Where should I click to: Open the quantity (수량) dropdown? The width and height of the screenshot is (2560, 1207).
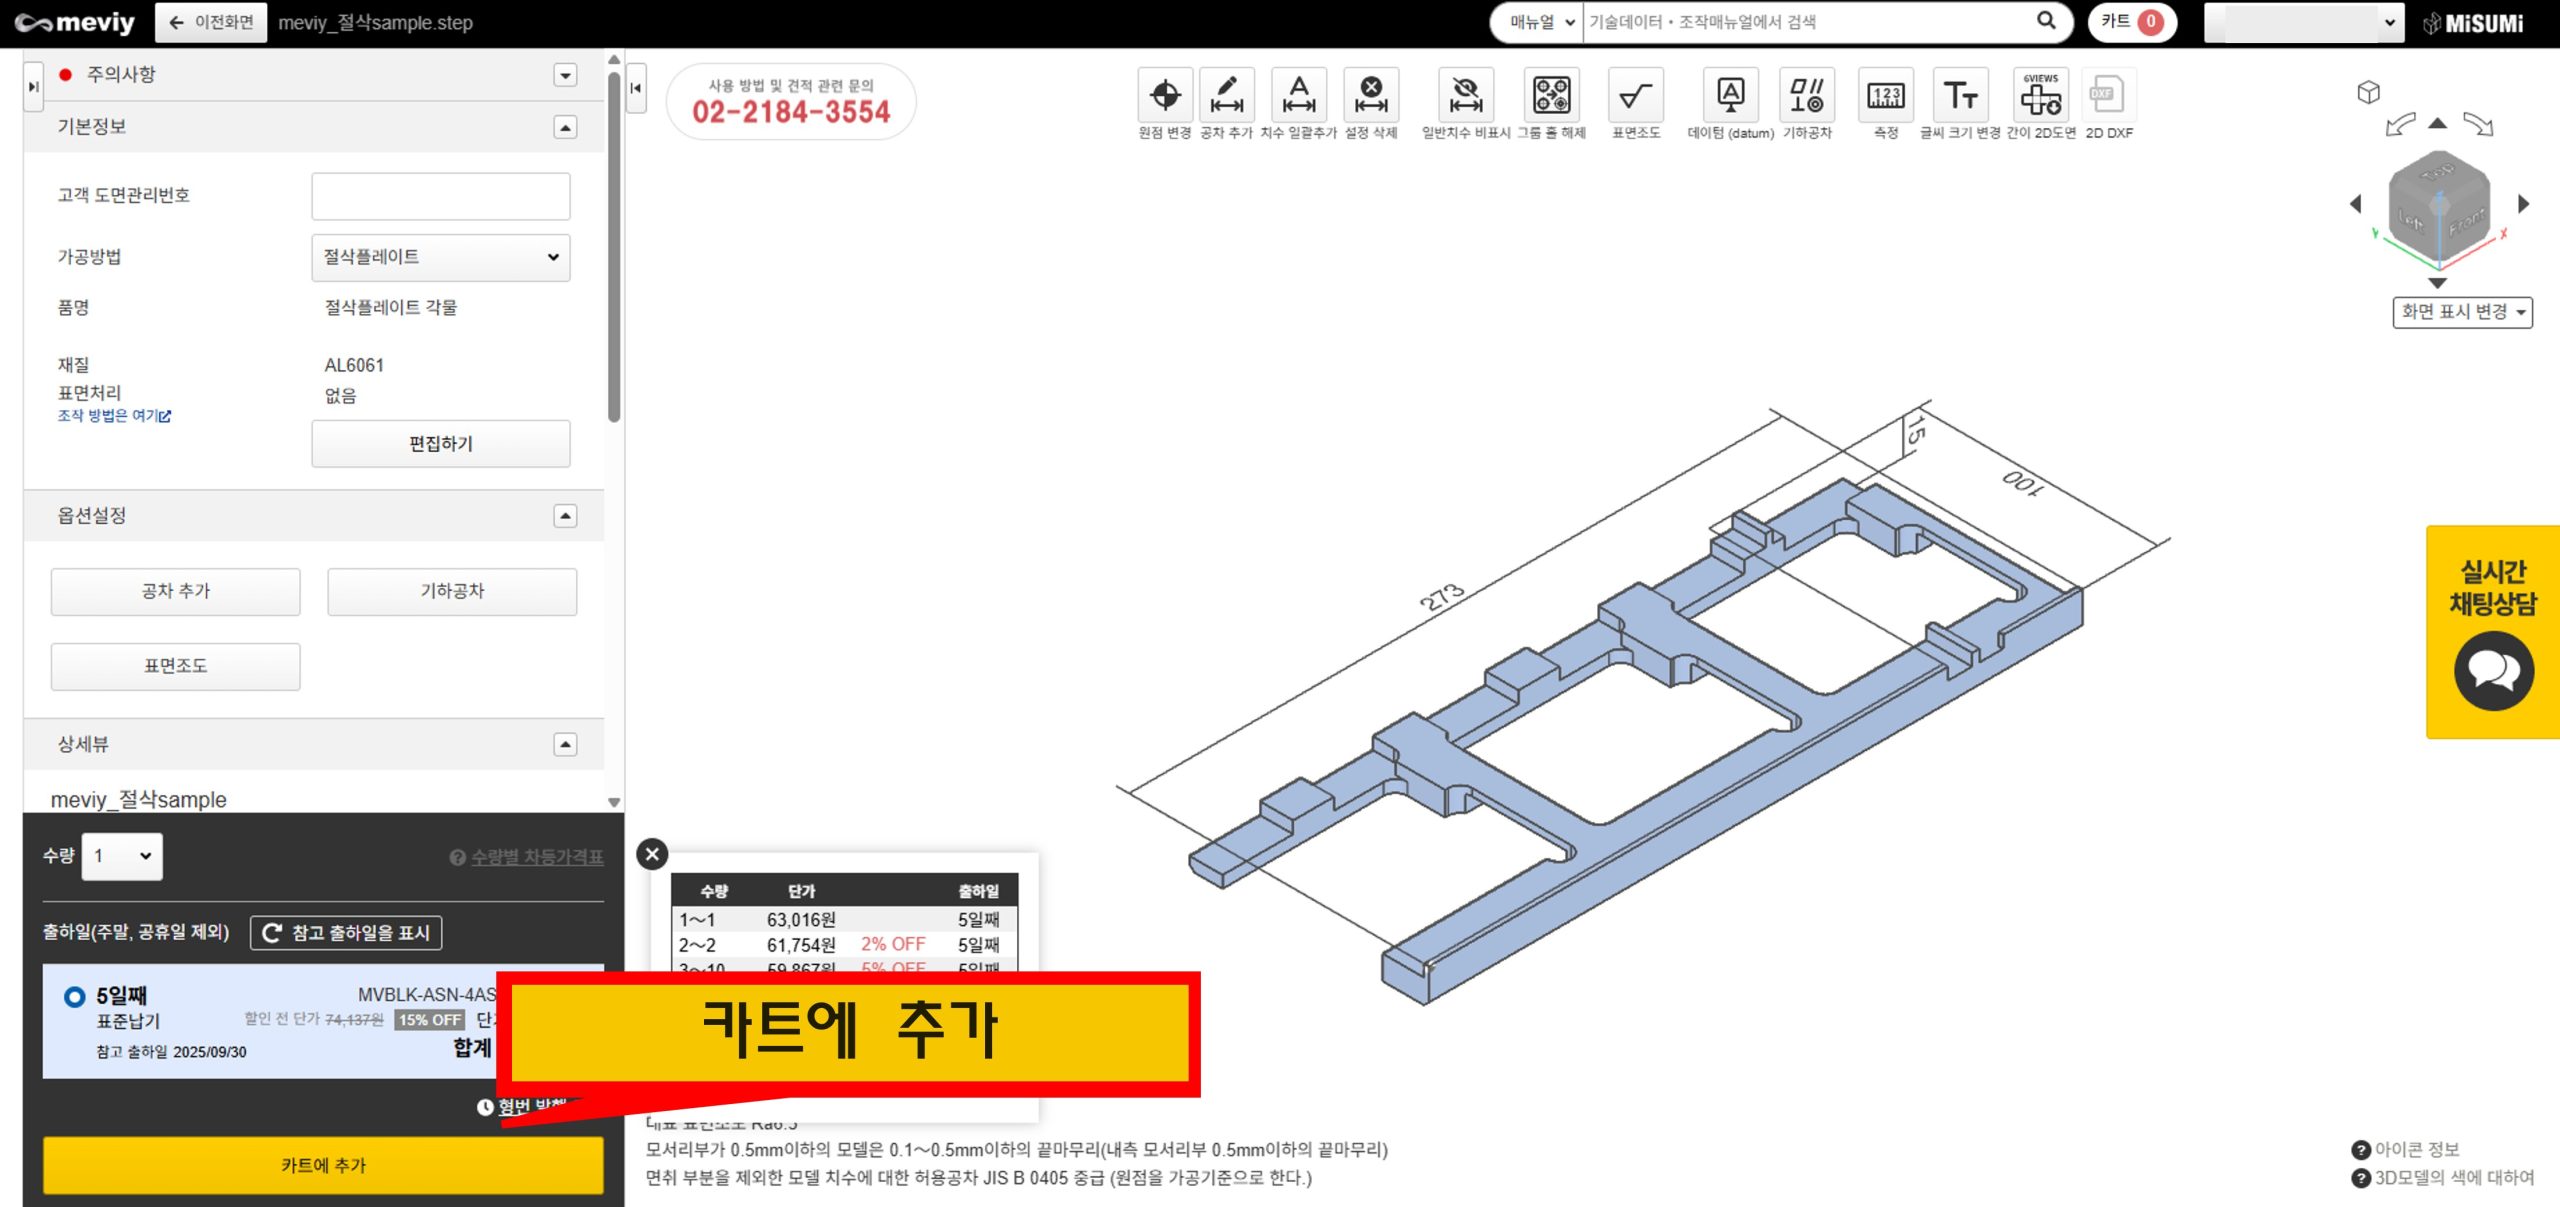(x=122, y=856)
